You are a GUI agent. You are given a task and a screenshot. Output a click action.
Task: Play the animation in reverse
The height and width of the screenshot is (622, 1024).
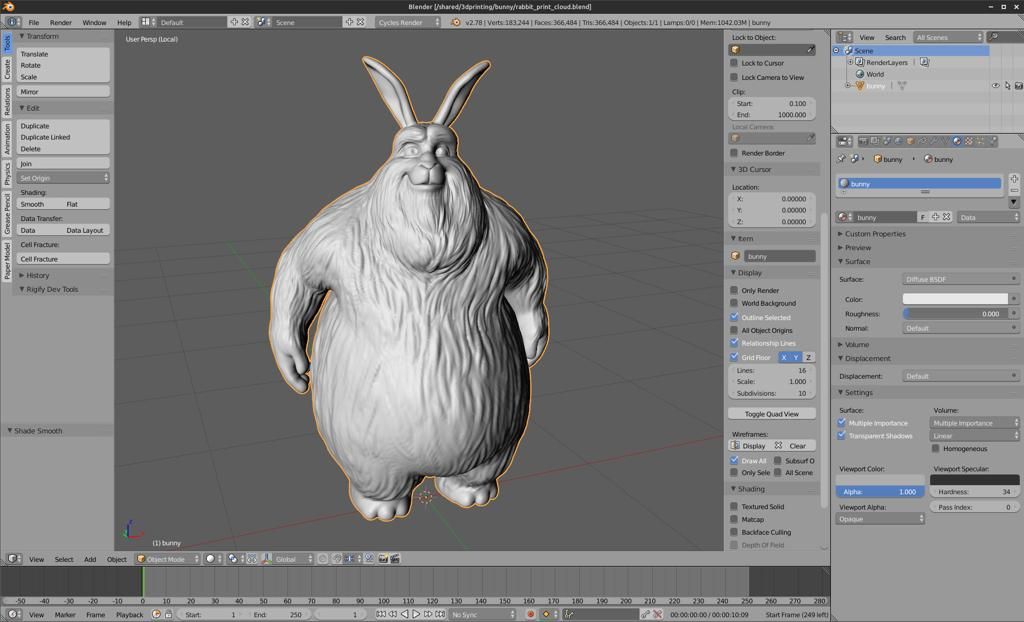click(x=404, y=614)
